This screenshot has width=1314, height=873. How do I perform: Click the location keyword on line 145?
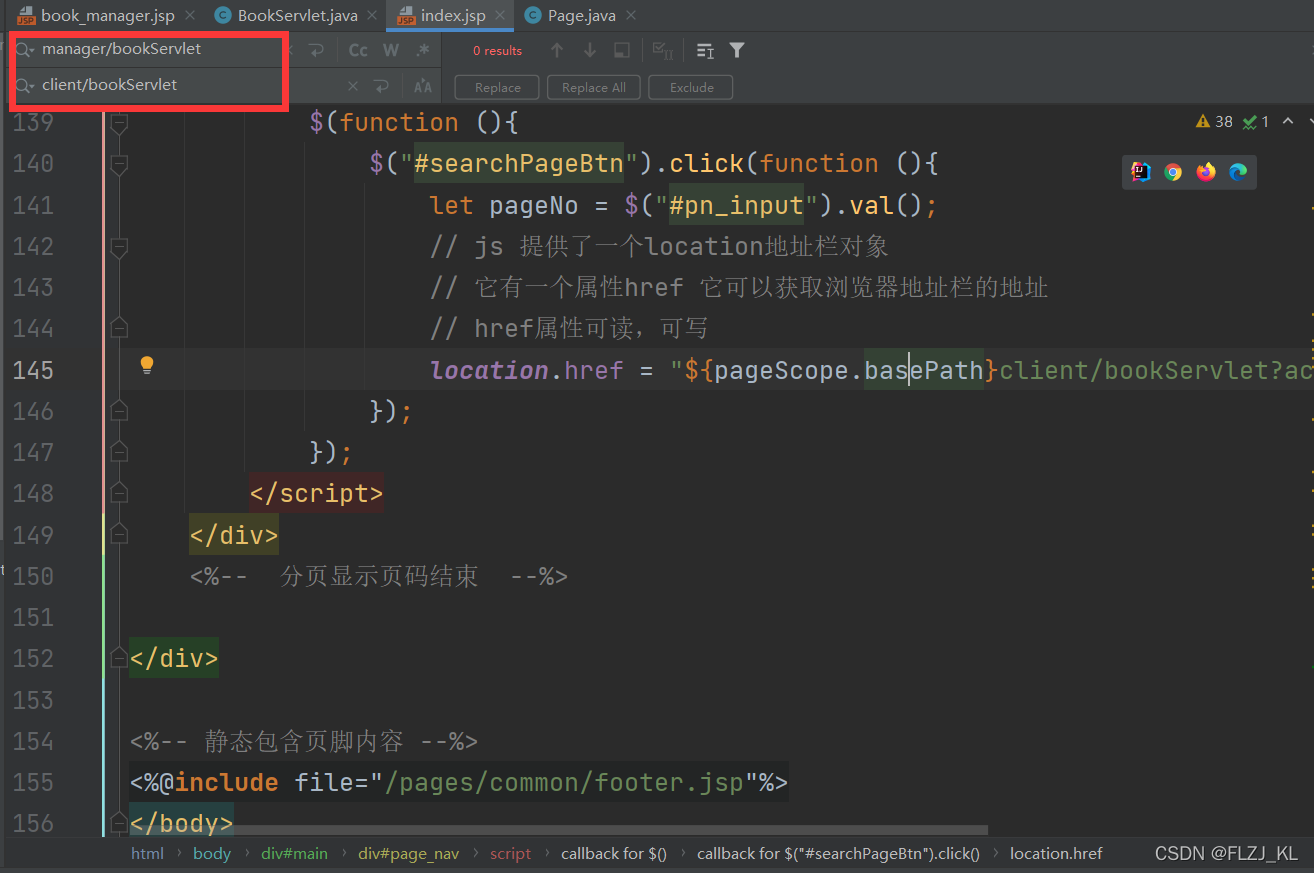click(x=489, y=370)
